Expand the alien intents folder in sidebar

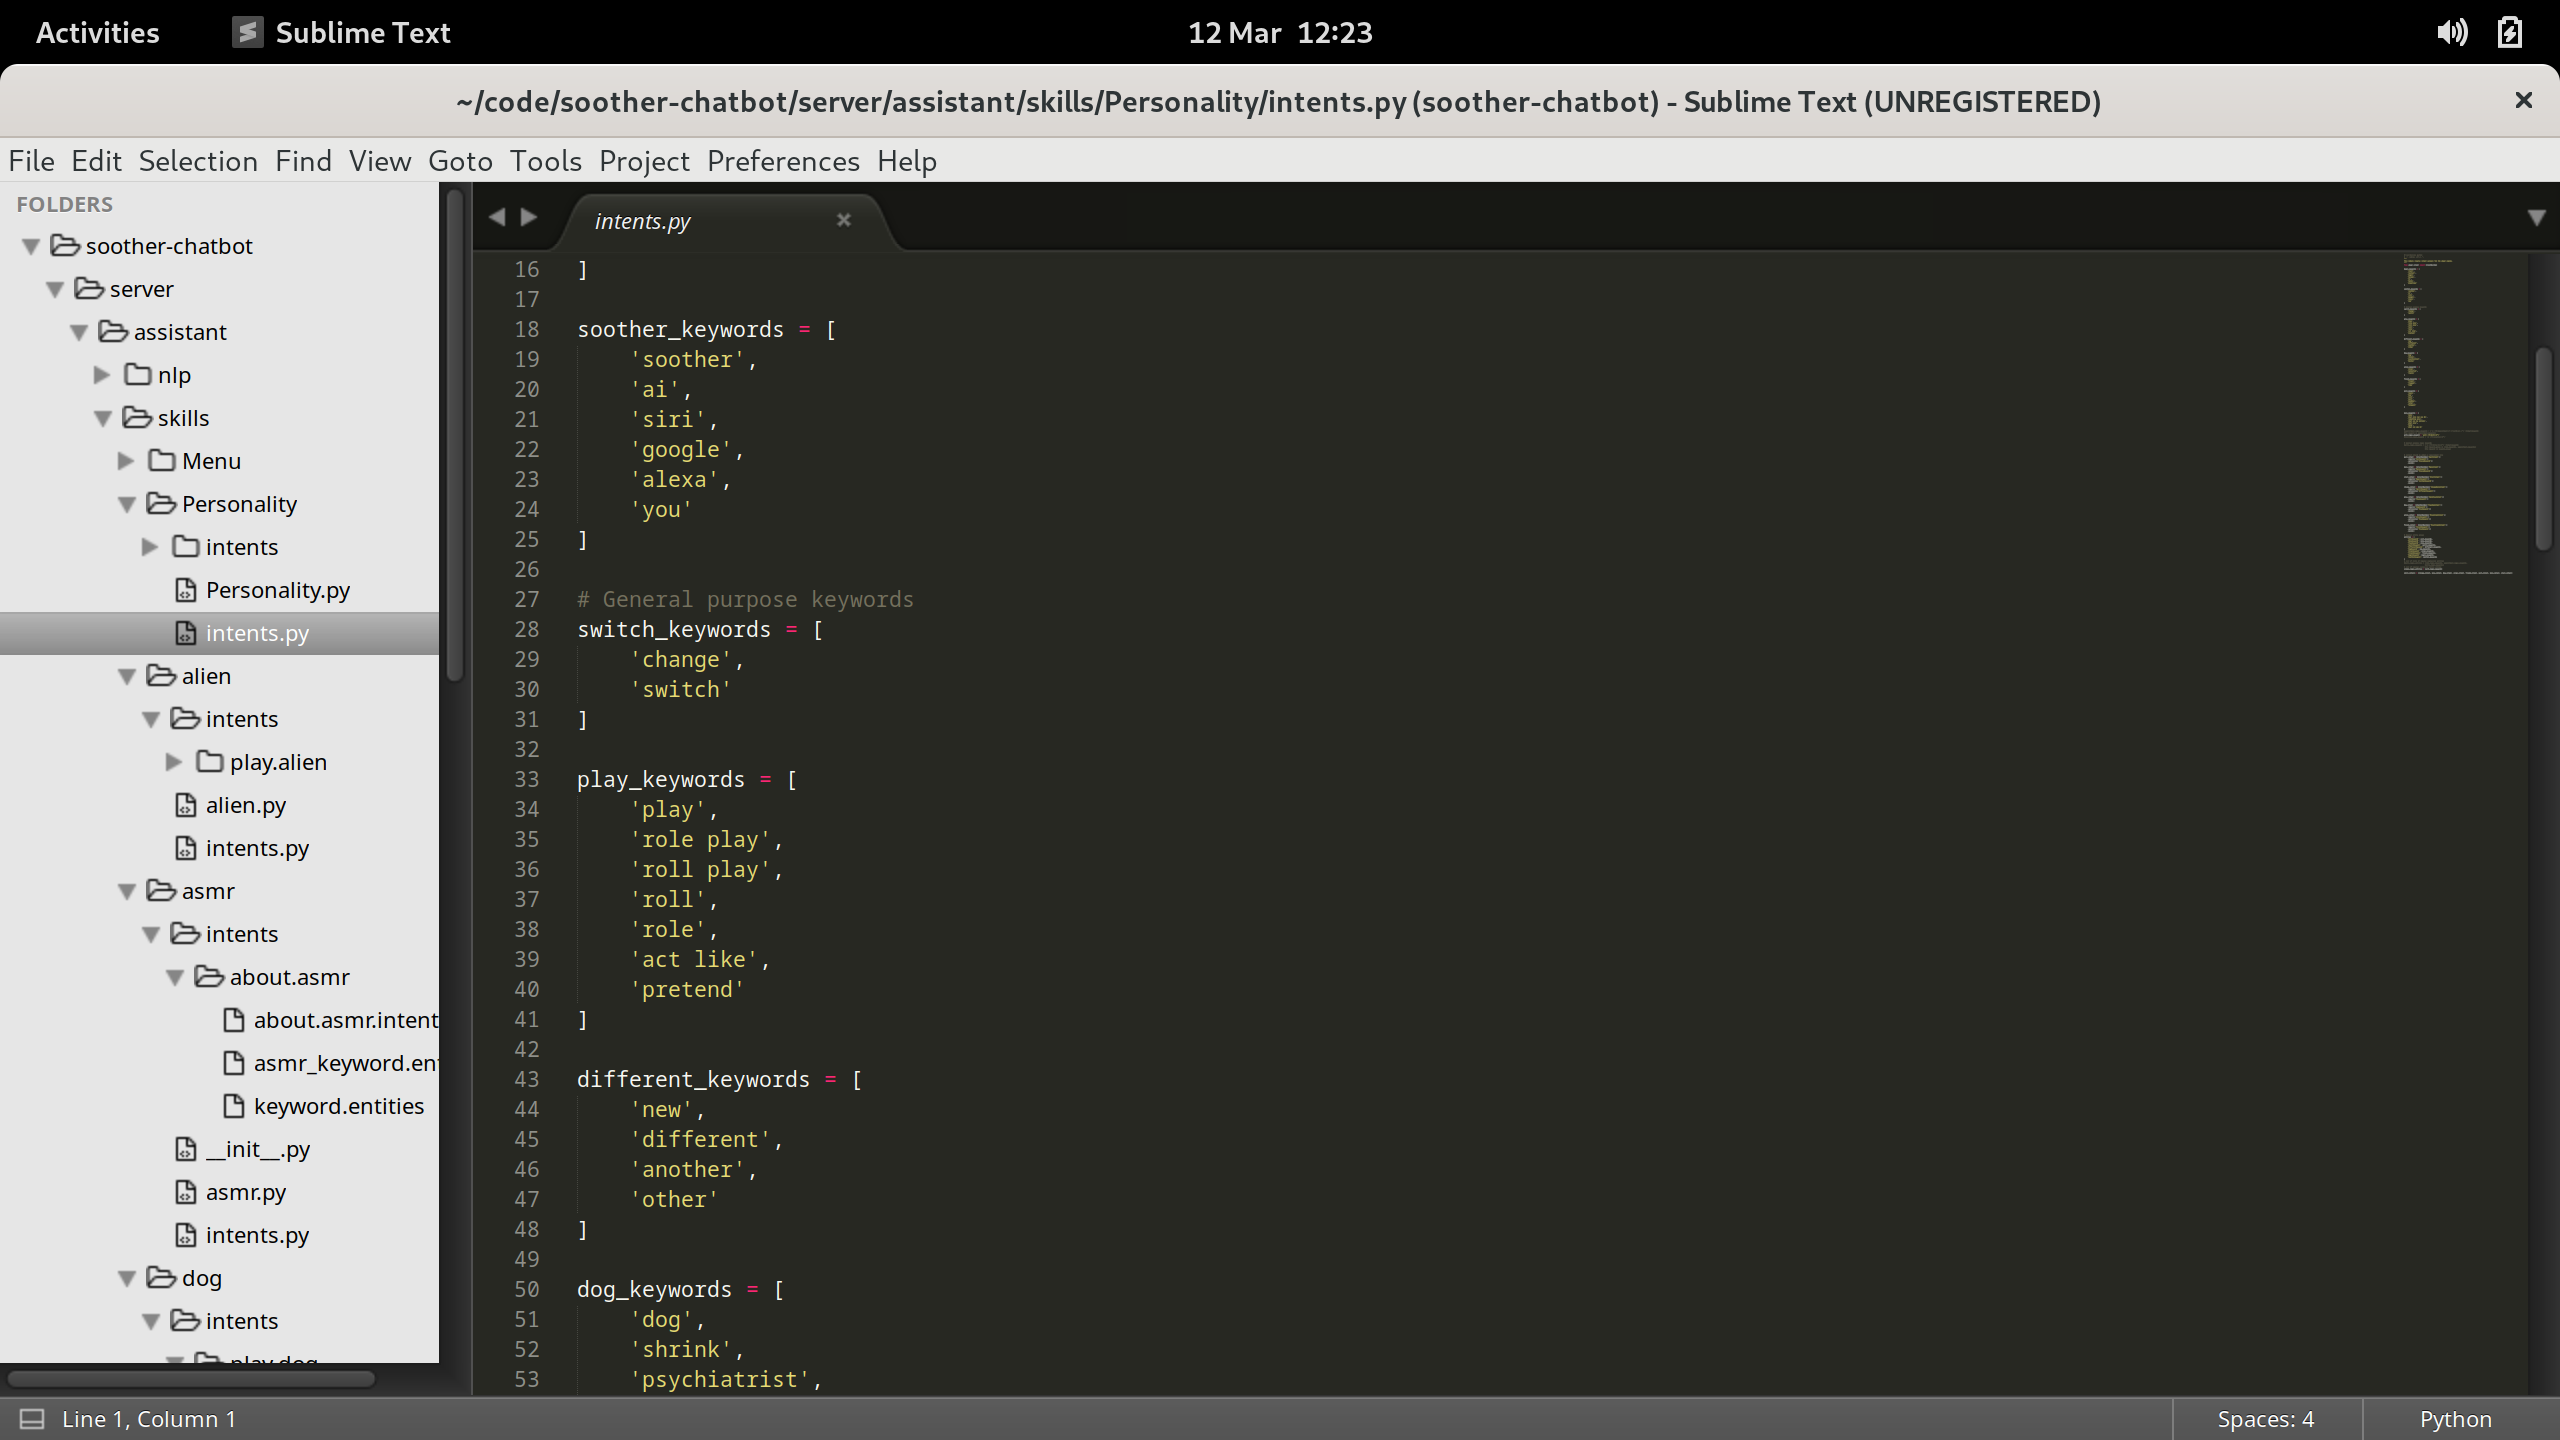[x=149, y=717]
